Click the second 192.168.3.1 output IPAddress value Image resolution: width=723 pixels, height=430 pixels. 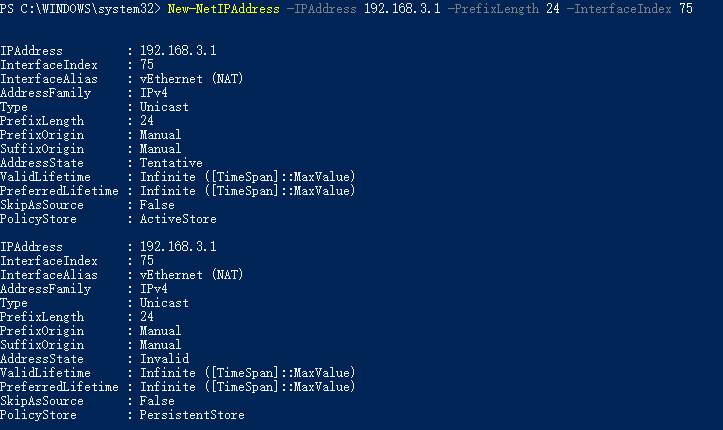pos(178,247)
